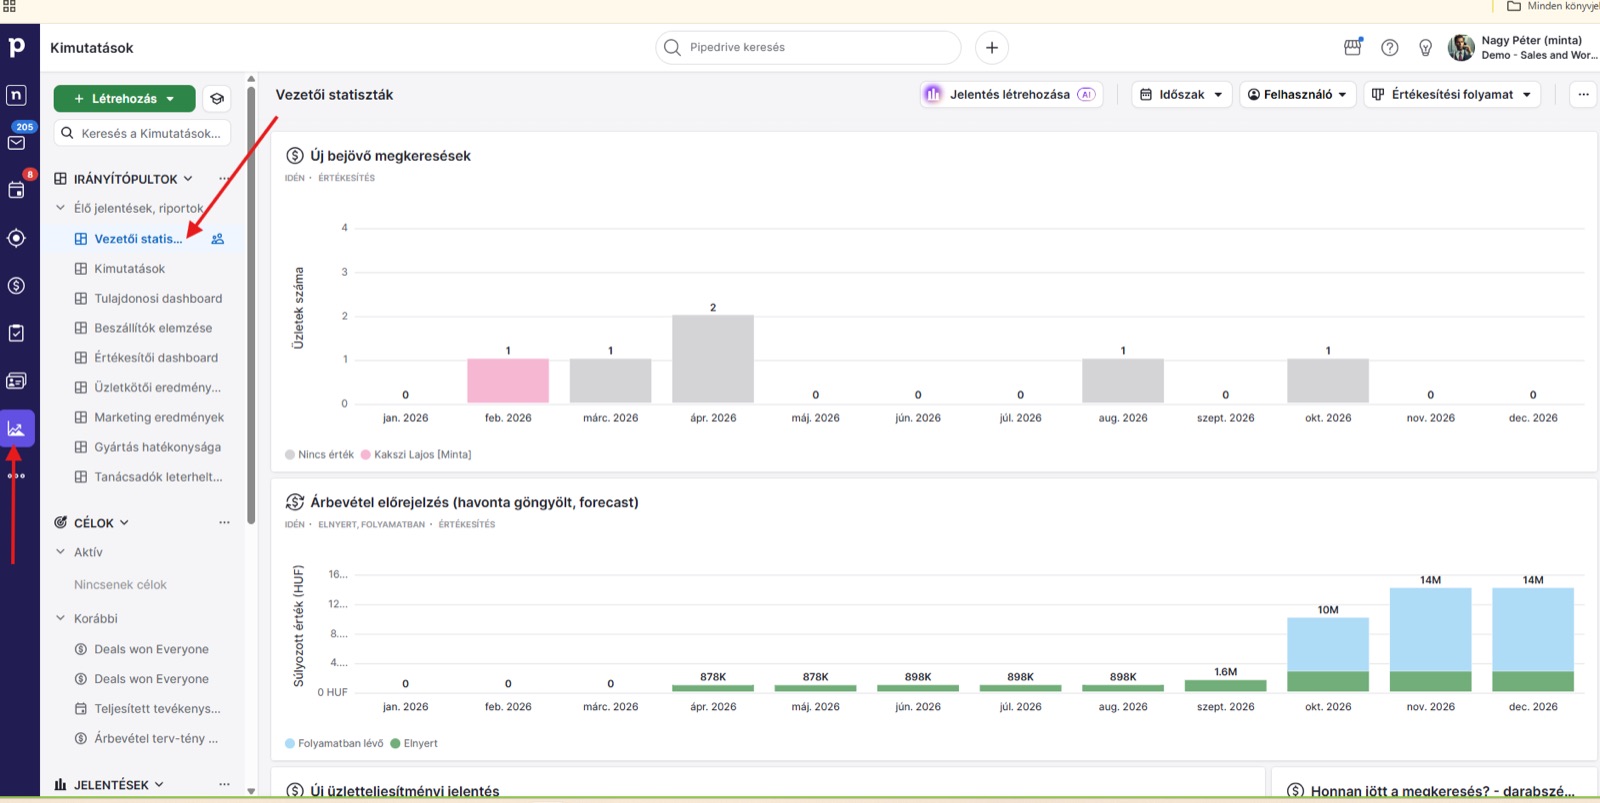The width and height of the screenshot is (1600, 803).
Task: Open Tulajdonosi dashboard
Action: (158, 298)
